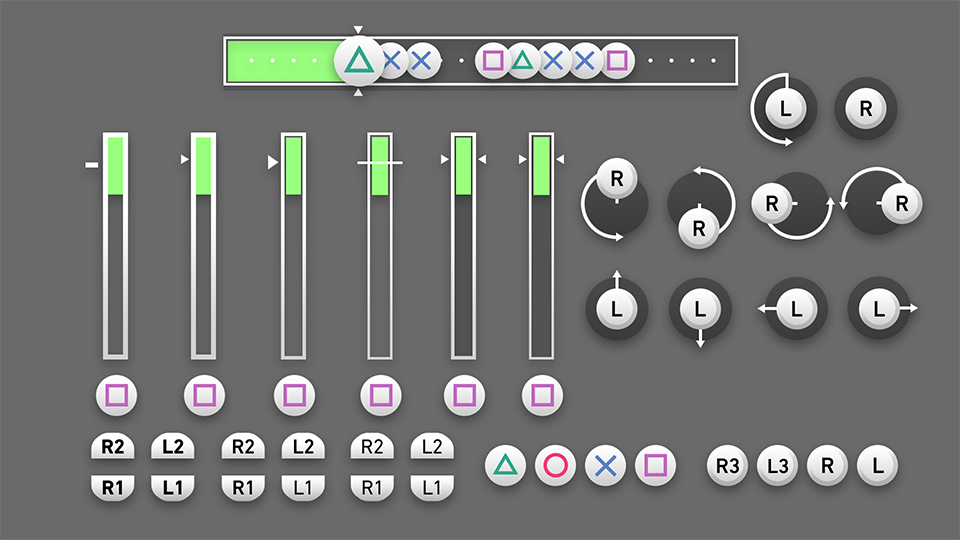Click the rotating R stick with knob at bottom
Image resolution: width=960 pixels, height=540 pixels.
point(700,208)
